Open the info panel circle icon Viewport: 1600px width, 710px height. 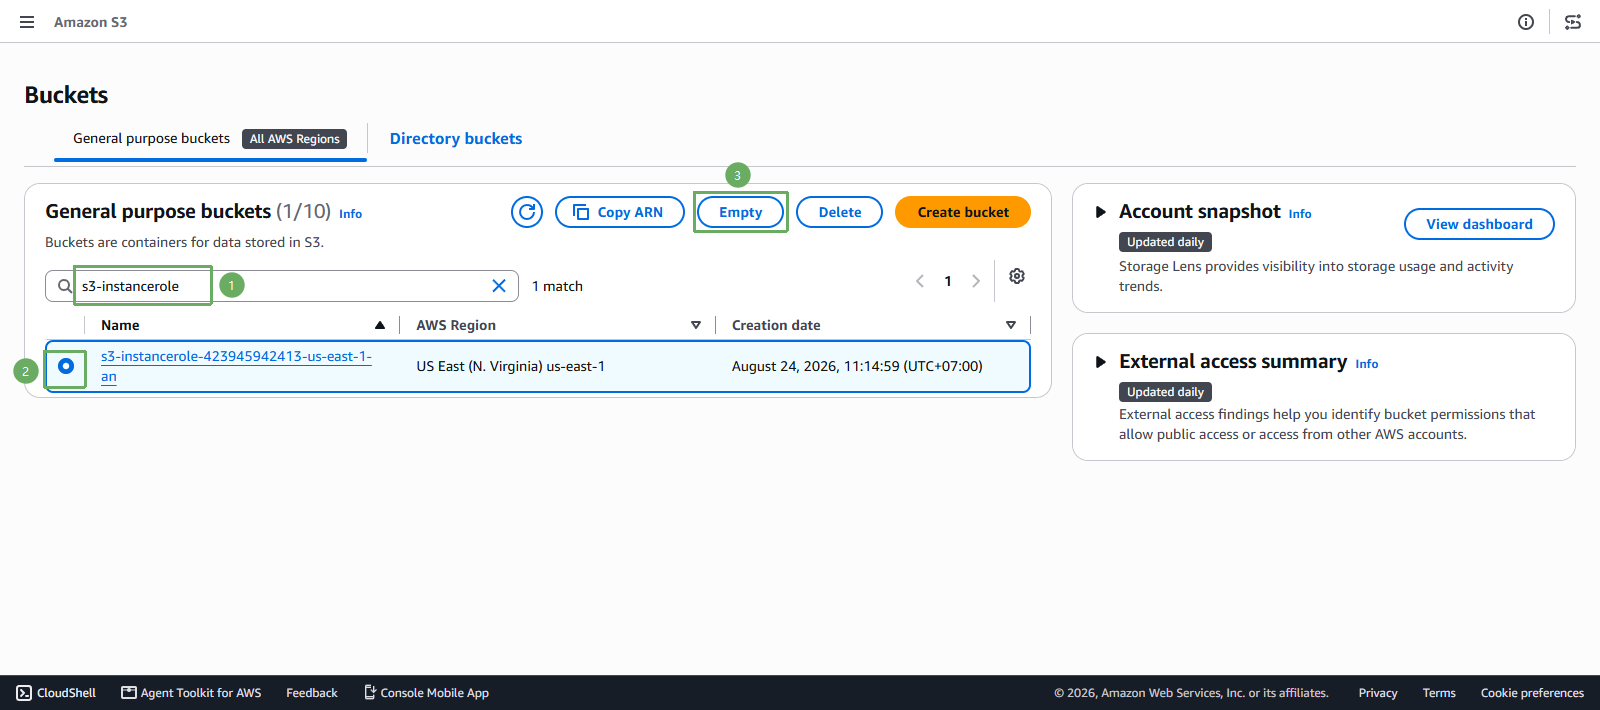1526,22
